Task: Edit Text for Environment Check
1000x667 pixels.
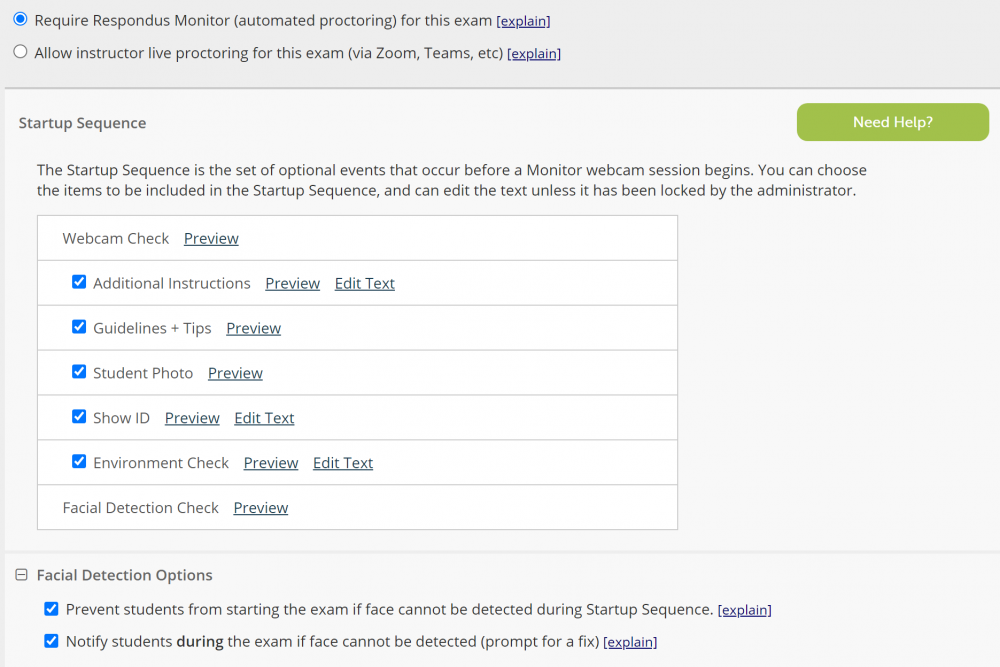Action: click(x=342, y=463)
